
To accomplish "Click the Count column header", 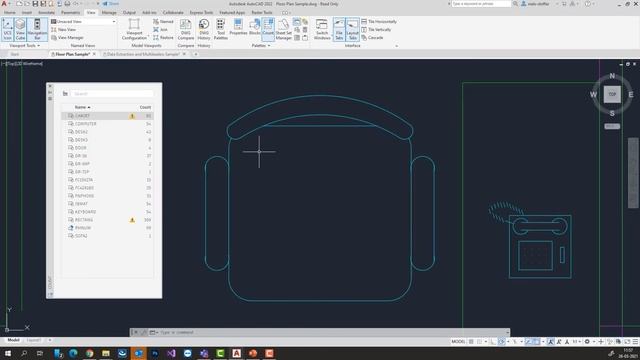I will 145,107.
